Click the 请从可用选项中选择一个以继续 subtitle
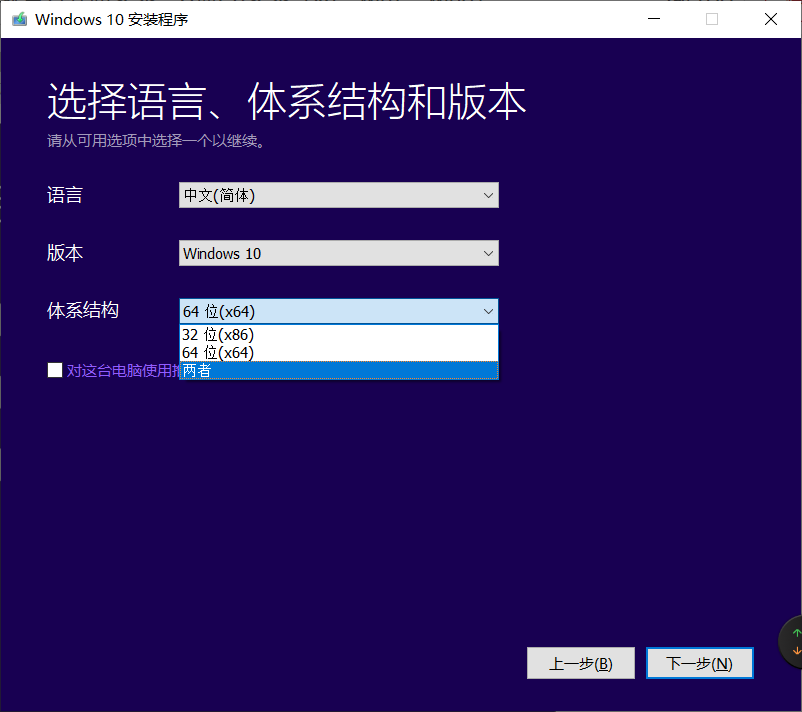 (156, 141)
